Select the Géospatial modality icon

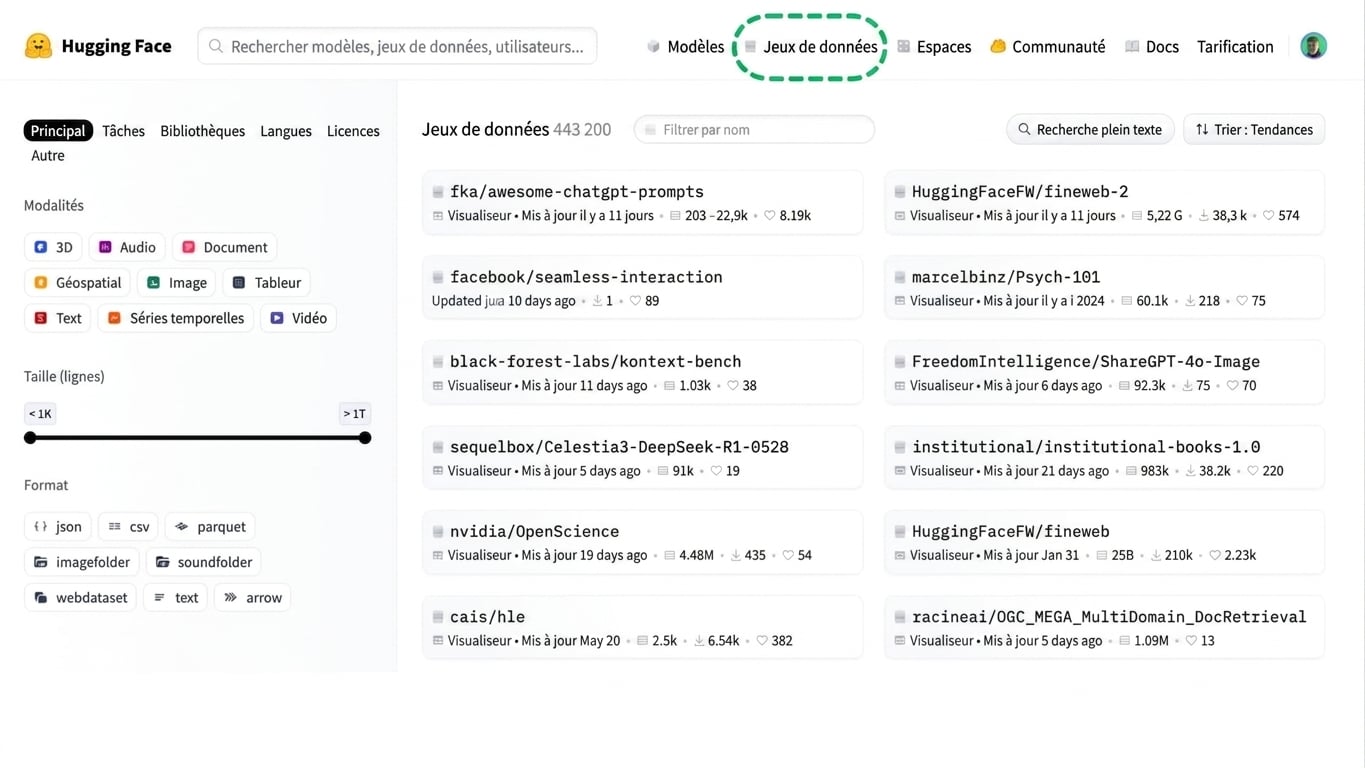41,283
